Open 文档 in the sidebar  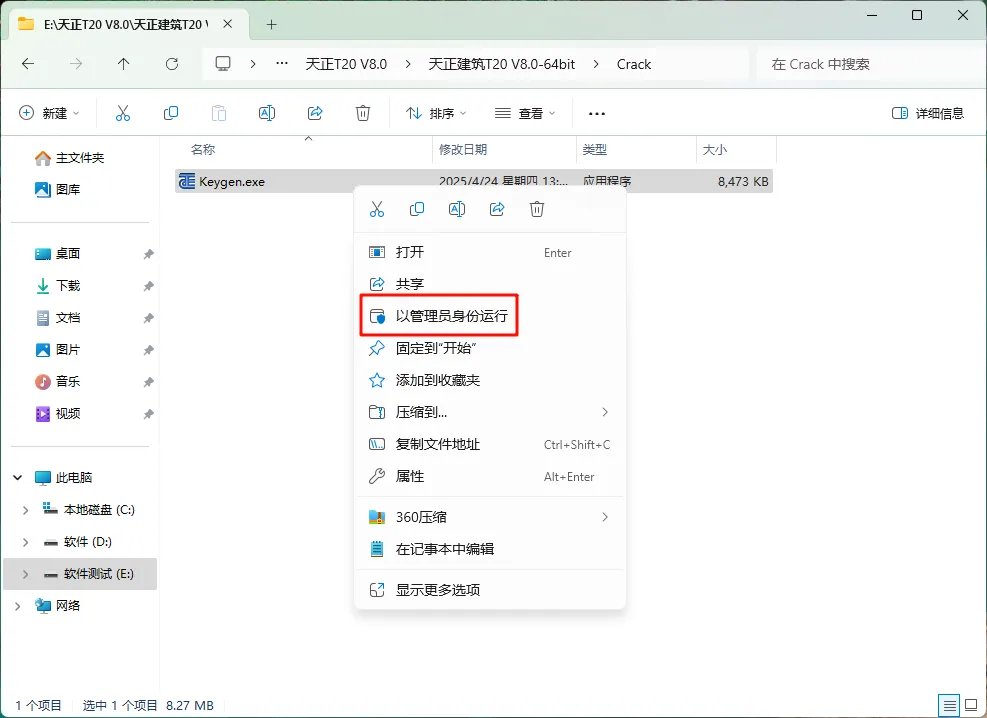80,318
